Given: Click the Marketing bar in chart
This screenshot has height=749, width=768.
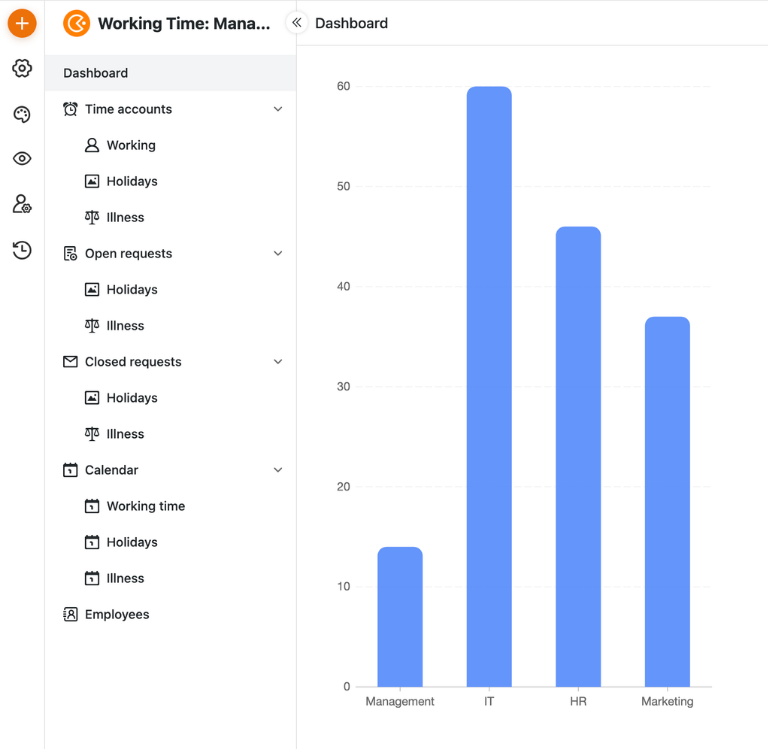Looking at the screenshot, I should point(667,501).
